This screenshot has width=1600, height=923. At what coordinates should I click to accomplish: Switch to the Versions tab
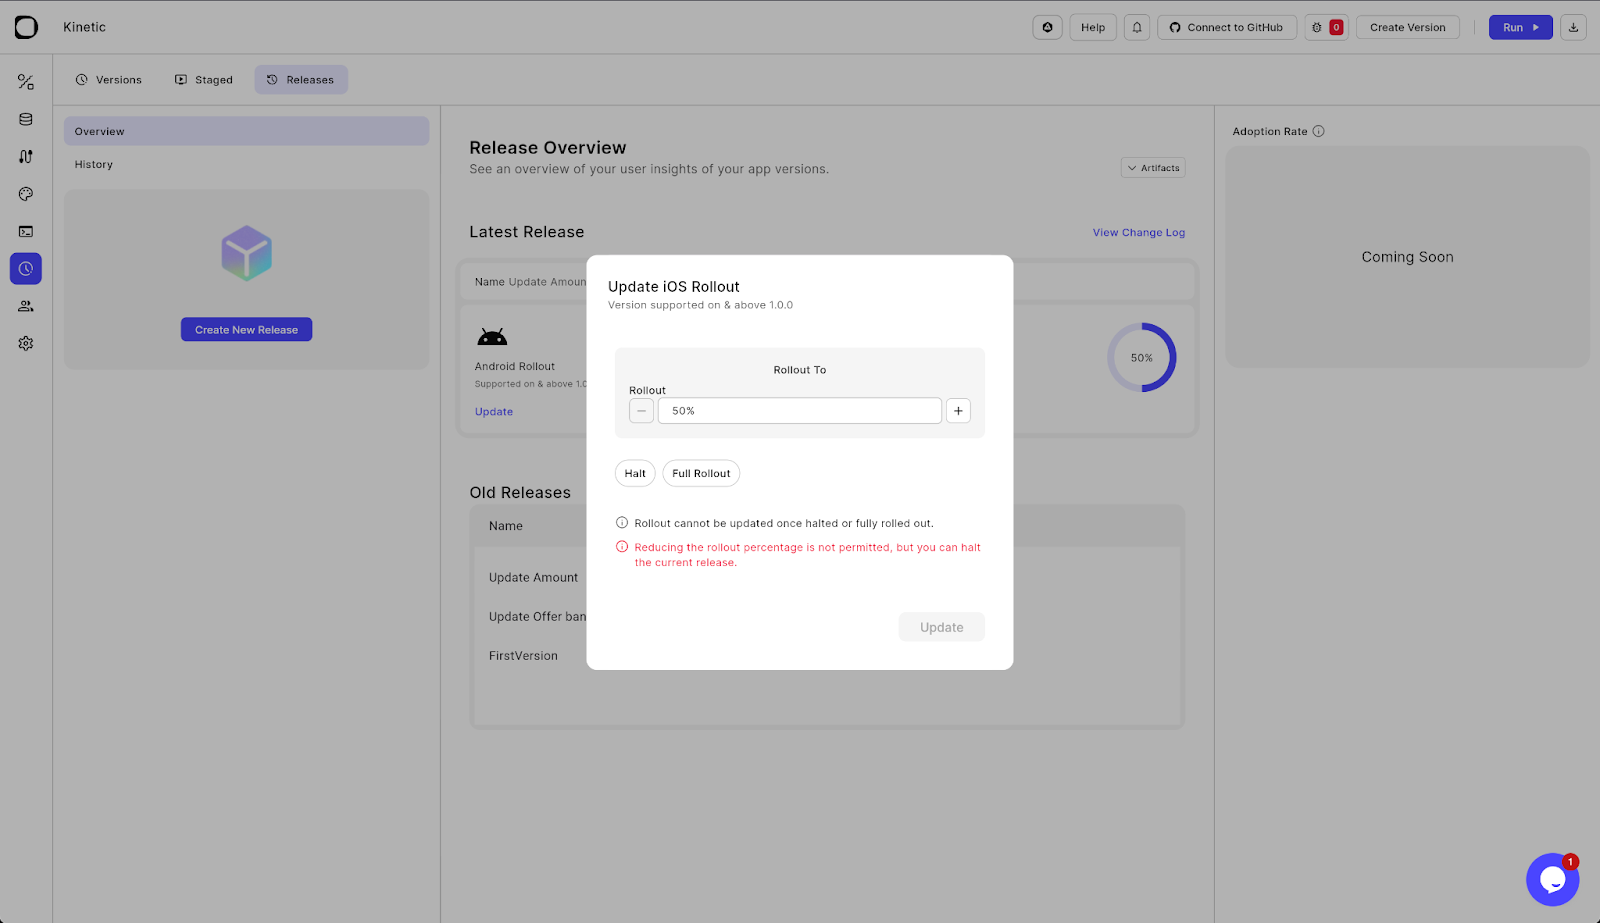coord(109,80)
